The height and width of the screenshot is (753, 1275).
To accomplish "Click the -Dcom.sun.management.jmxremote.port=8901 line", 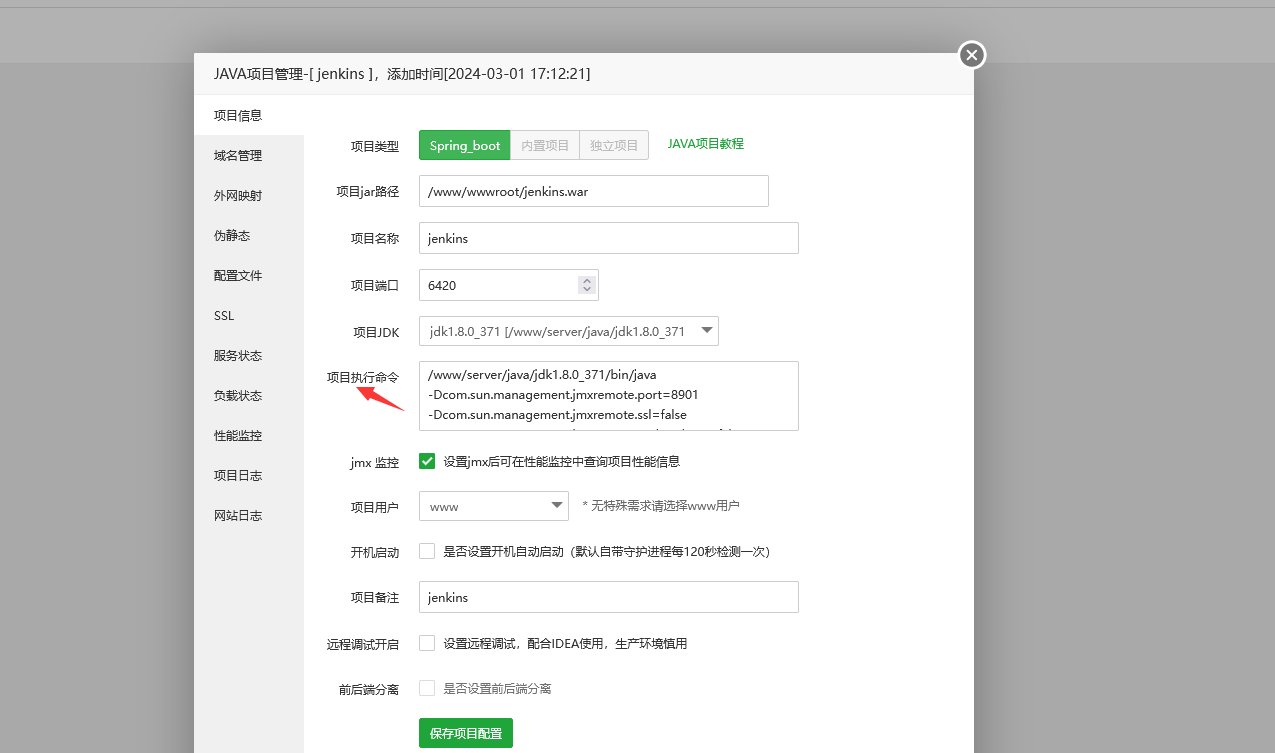I will pos(563,395).
